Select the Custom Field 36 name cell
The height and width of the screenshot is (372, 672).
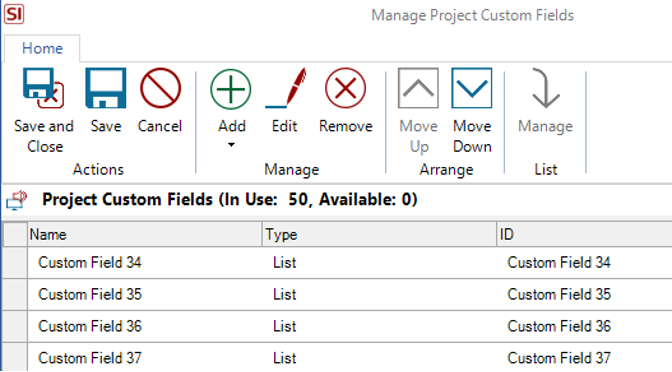pyautogui.click(x=145, y=327)
